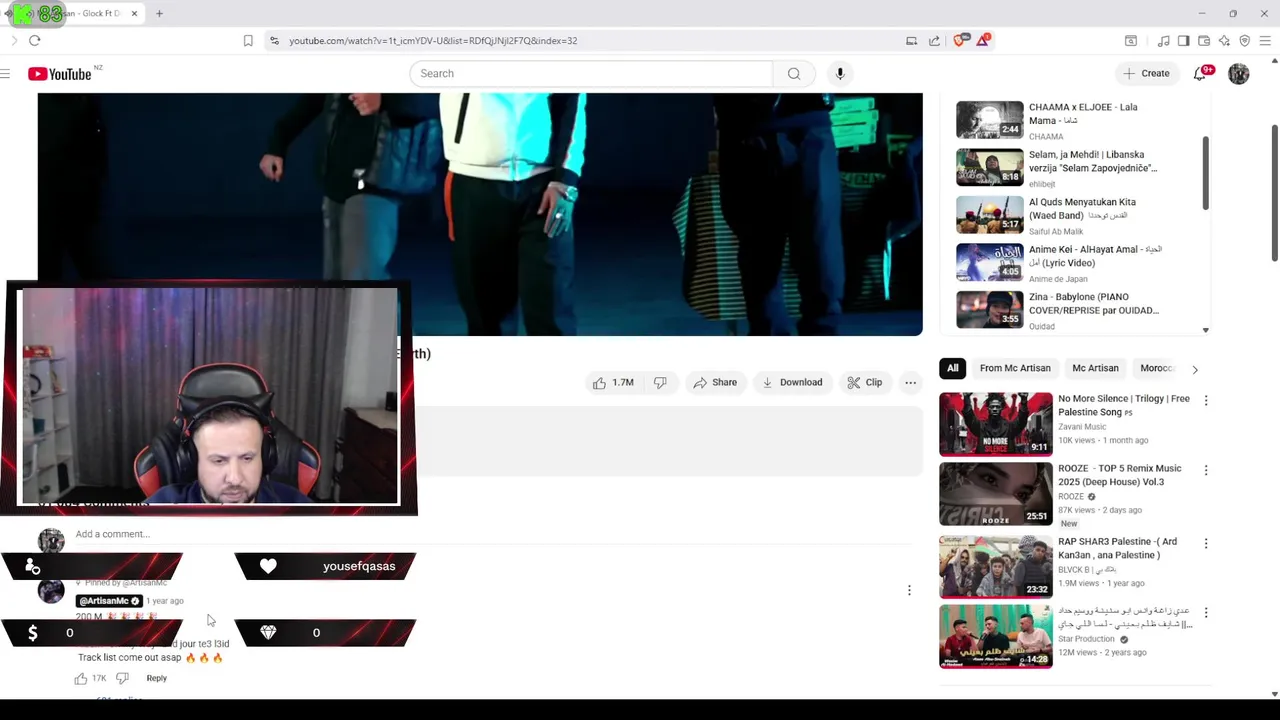Share the video
The height and width of the screenshot is (720, 1280).
coord(715,382)
